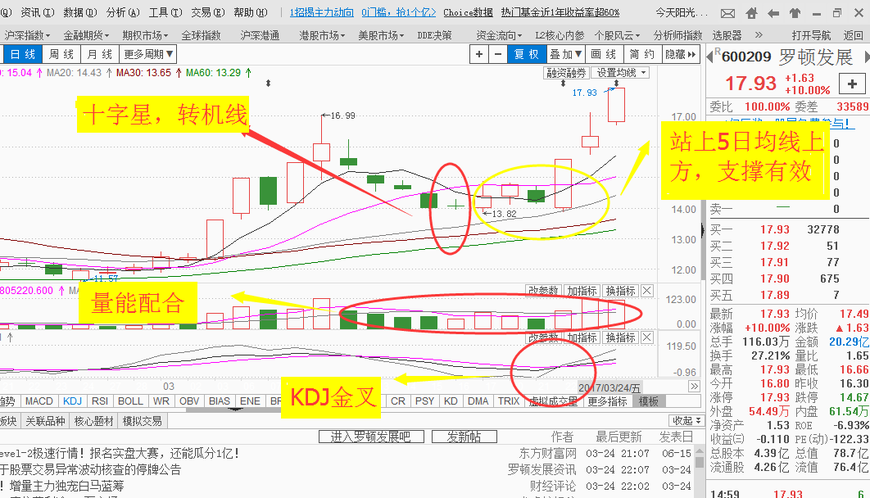Switch to 周线 weekly chart
This screenshot has height=498, width=870.
[x=61, y=54]
